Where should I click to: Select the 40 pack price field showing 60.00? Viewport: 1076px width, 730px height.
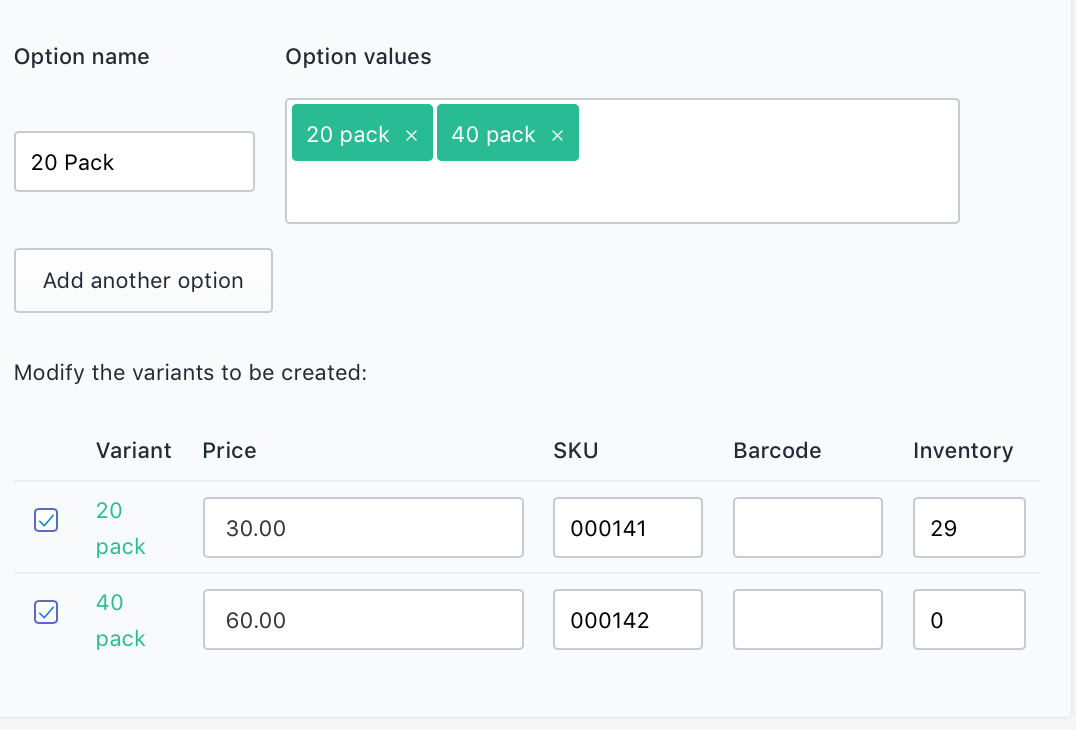tap(363, 620)
